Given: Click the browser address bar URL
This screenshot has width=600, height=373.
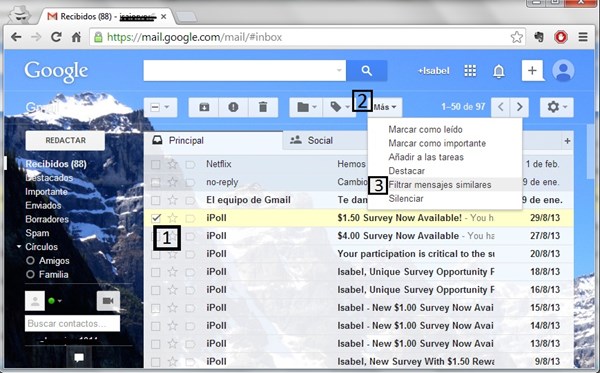Looking at the screenshot, I should point(194,37).
